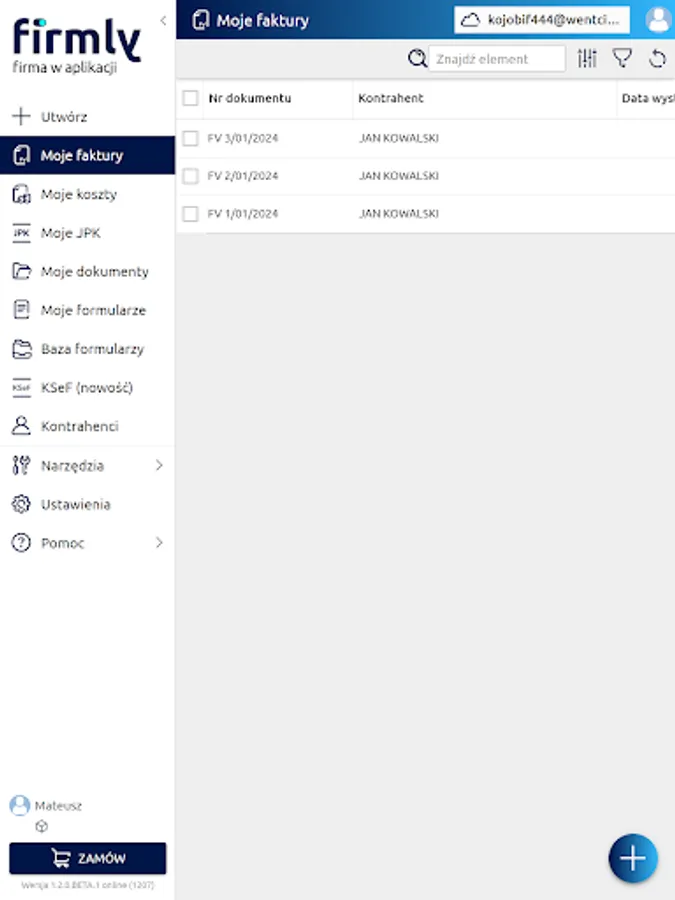Click version text Wersja 1.2.0 BETA.1

(88, 885)
